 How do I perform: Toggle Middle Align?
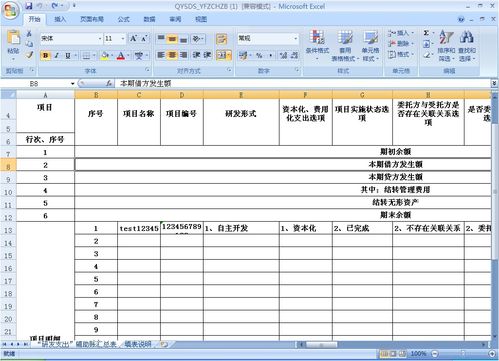172,39
